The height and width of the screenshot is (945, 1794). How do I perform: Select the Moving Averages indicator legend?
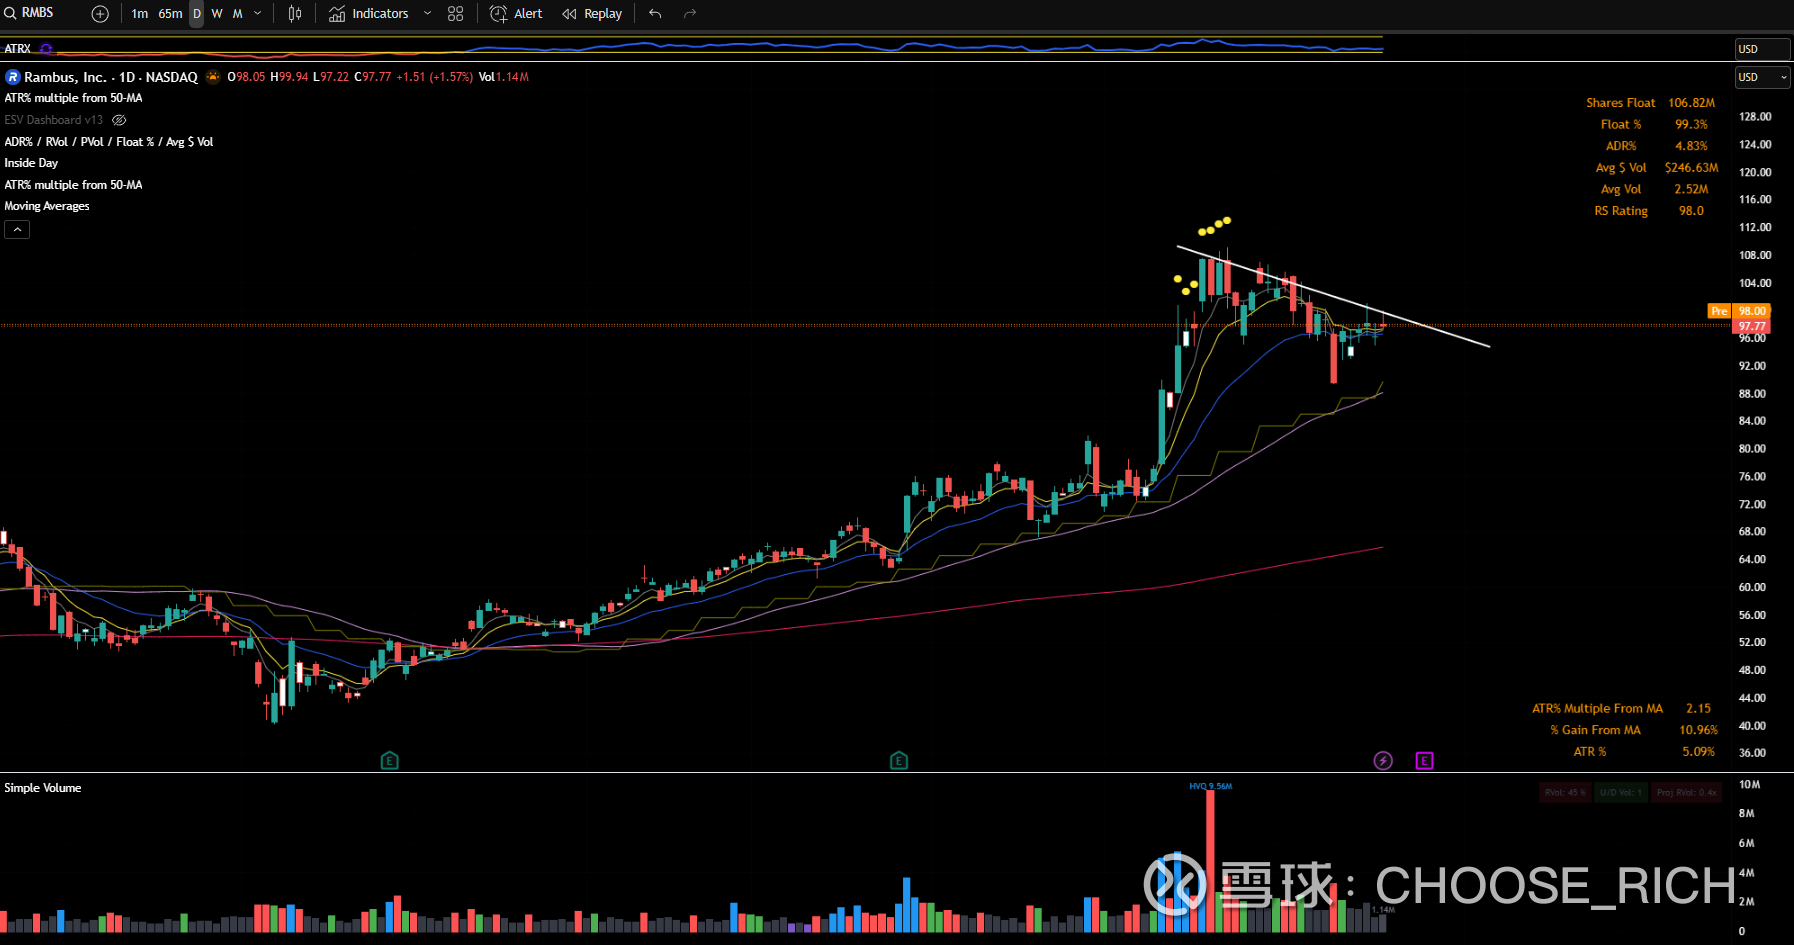47,206
